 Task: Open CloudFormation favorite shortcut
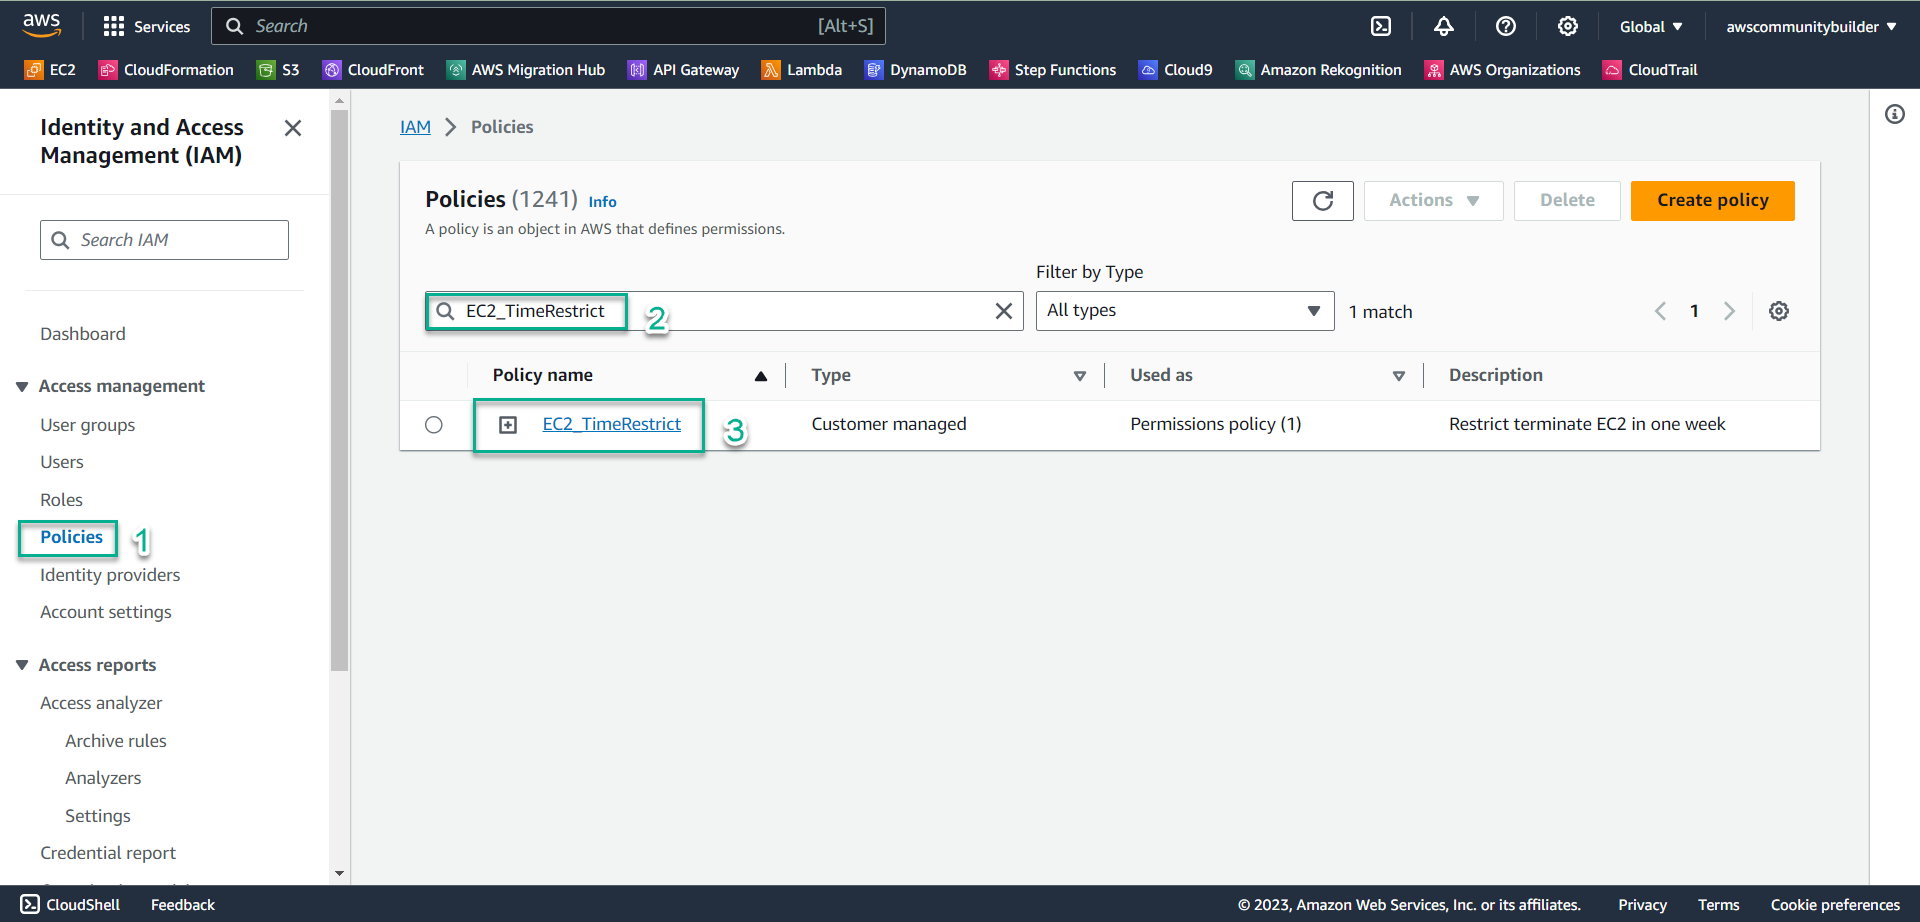166,70
